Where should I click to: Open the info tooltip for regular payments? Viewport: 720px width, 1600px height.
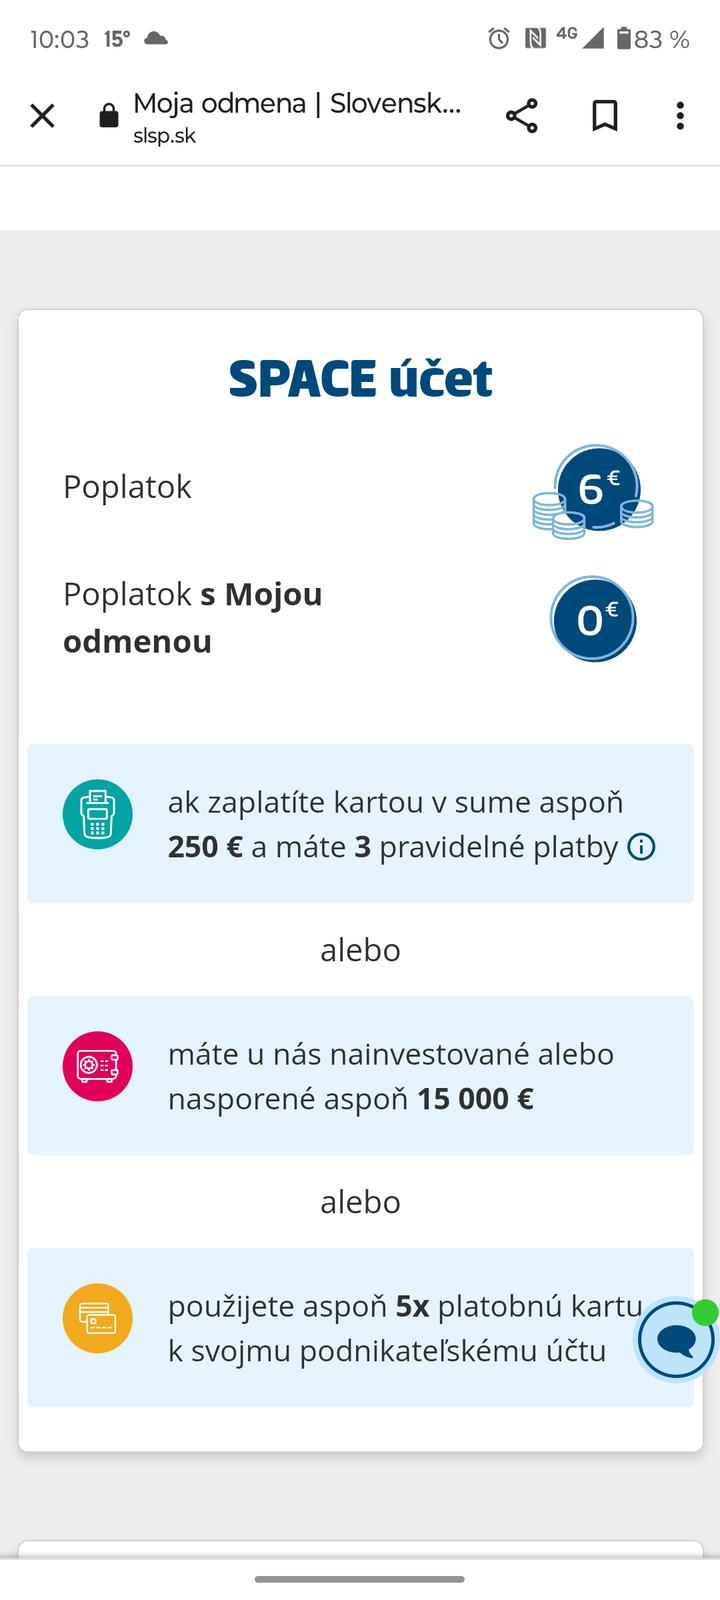[x=641, y=847]
